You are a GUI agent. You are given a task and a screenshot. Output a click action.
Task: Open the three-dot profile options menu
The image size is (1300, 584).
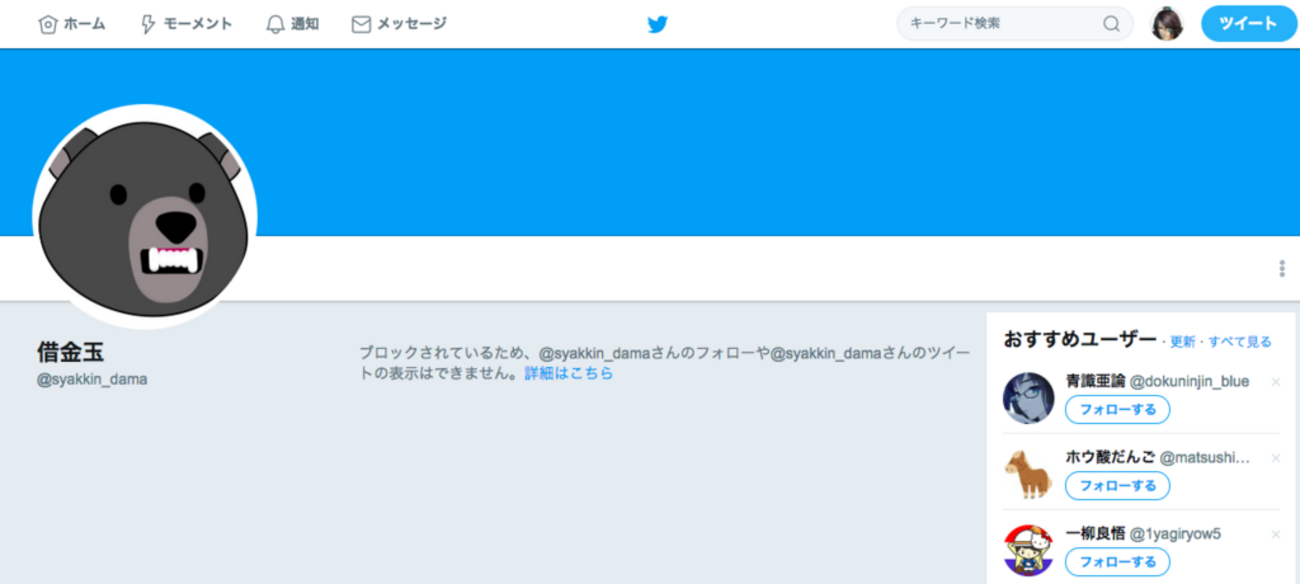pyautogui.click(x=1282, y=268)
